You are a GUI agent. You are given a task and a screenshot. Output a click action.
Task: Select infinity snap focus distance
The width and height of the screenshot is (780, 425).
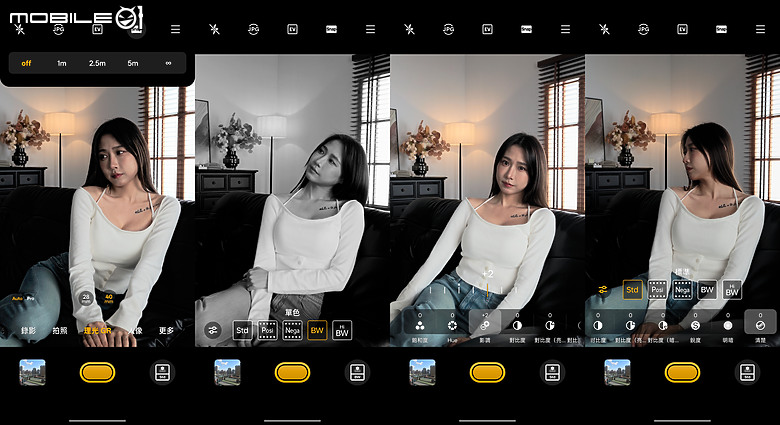(168, 63)
